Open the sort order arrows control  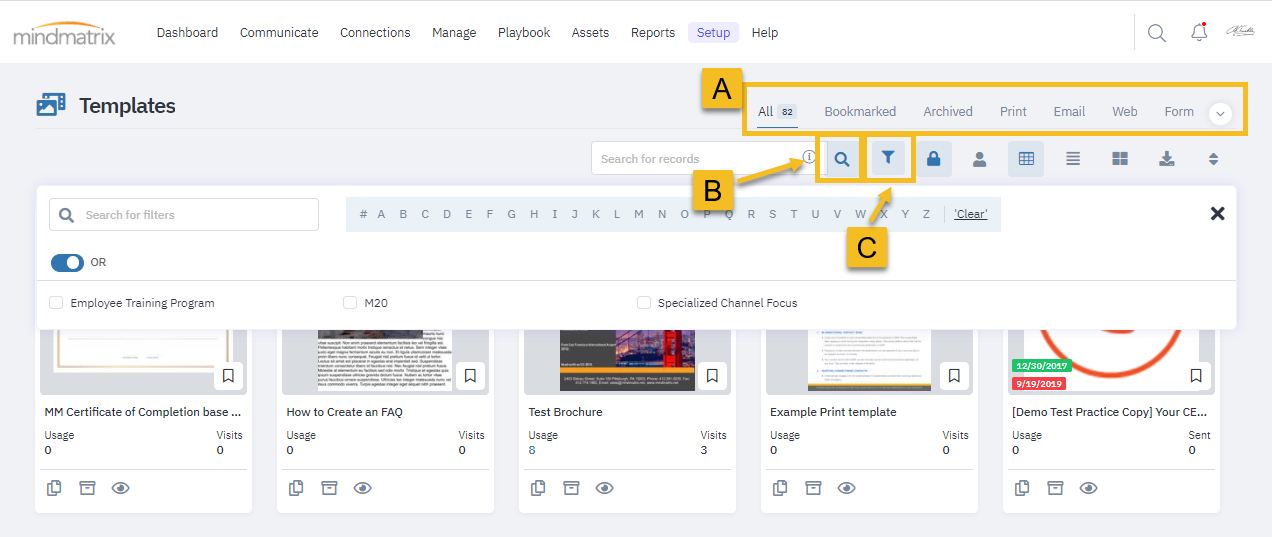[x=1214, y=159]
